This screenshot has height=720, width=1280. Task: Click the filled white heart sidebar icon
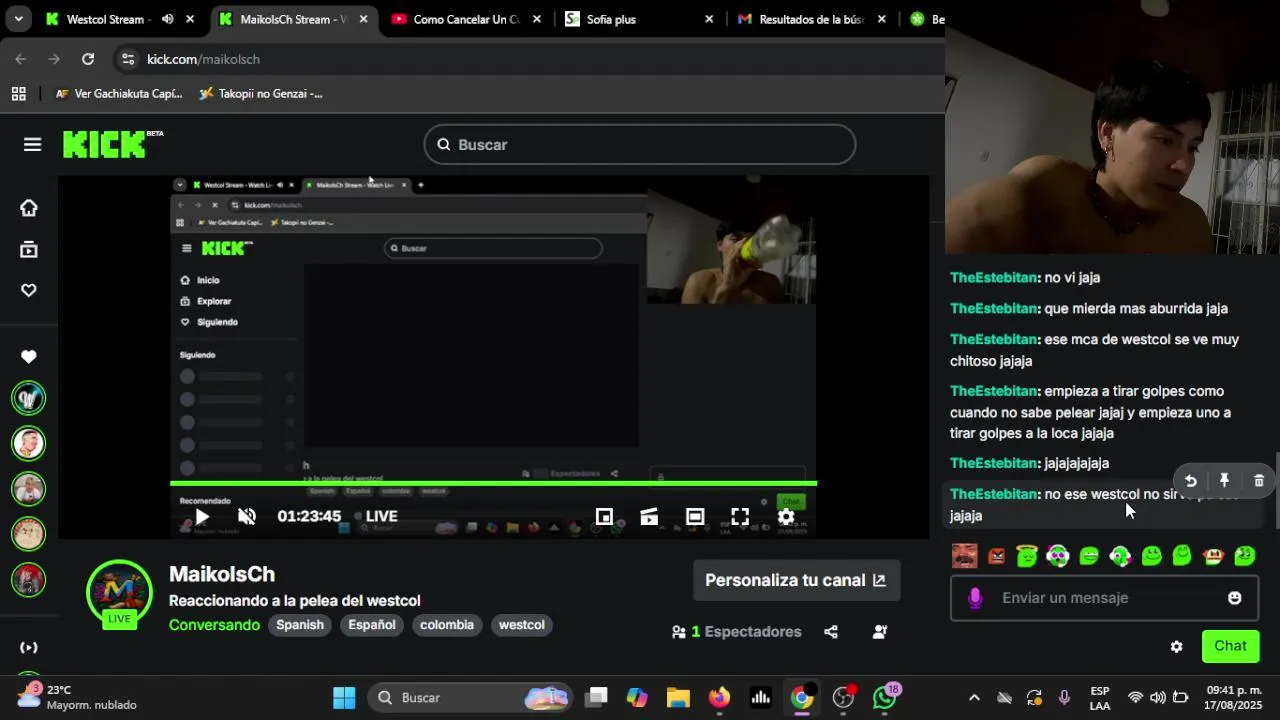click(29, 357)
